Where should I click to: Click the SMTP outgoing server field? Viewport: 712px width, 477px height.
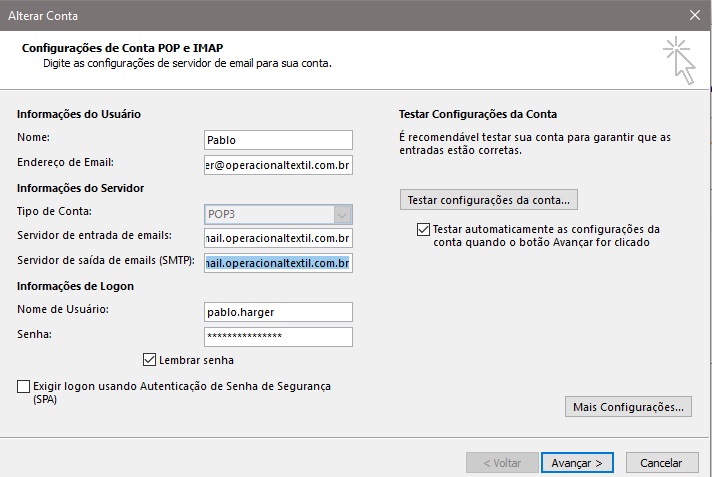click(x=278, y=263)
